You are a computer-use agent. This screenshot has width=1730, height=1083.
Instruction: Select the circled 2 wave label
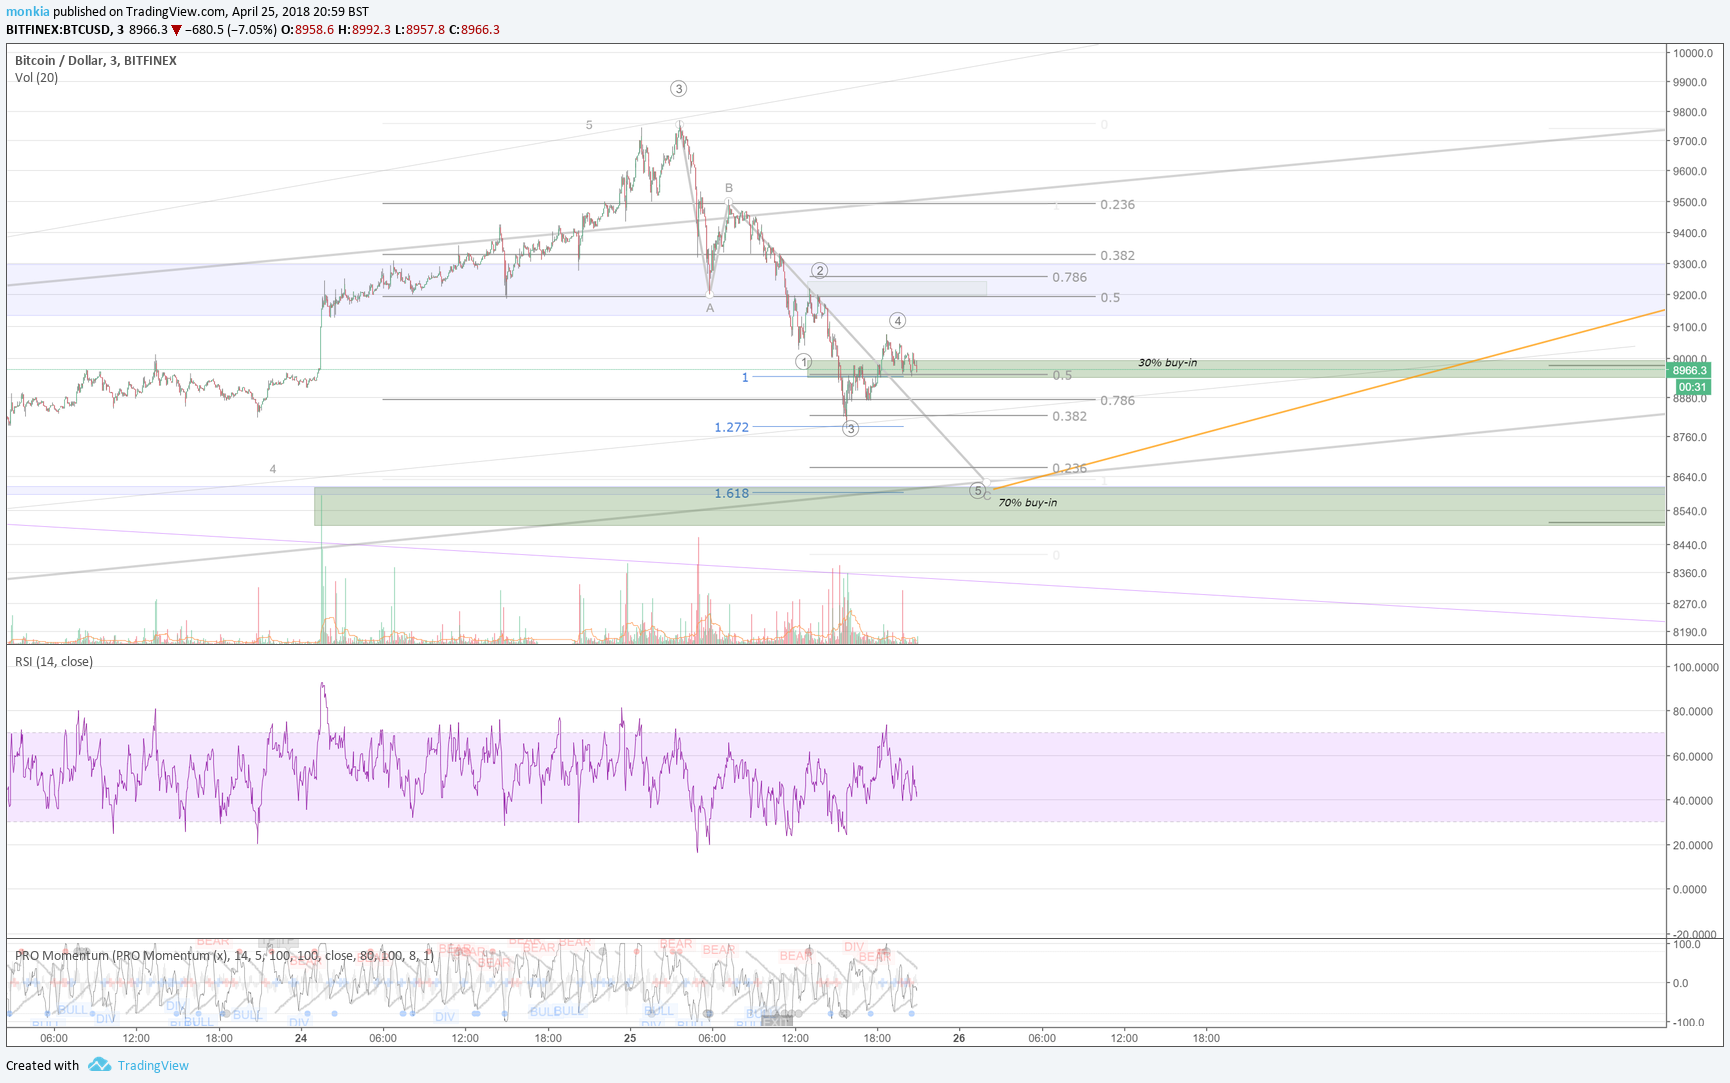[x=819, y=271]
